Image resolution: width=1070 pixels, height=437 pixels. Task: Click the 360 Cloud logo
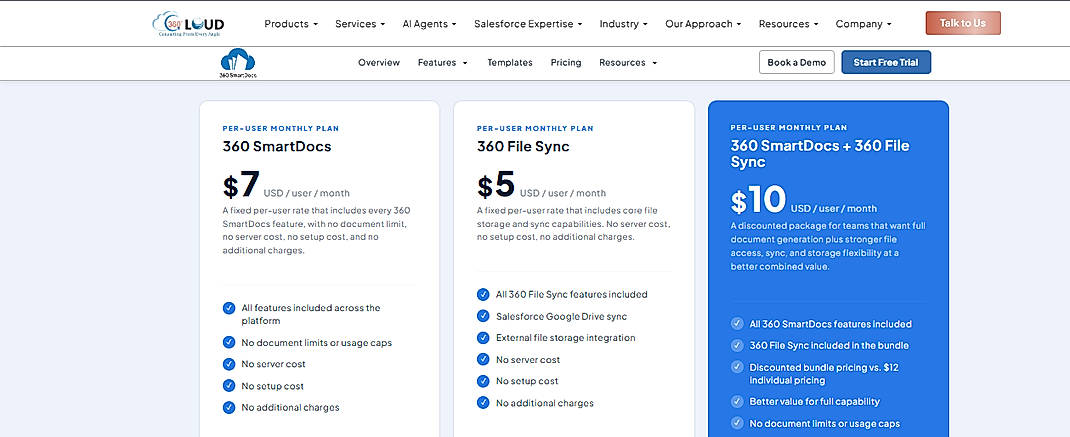[x=188, y=24]
